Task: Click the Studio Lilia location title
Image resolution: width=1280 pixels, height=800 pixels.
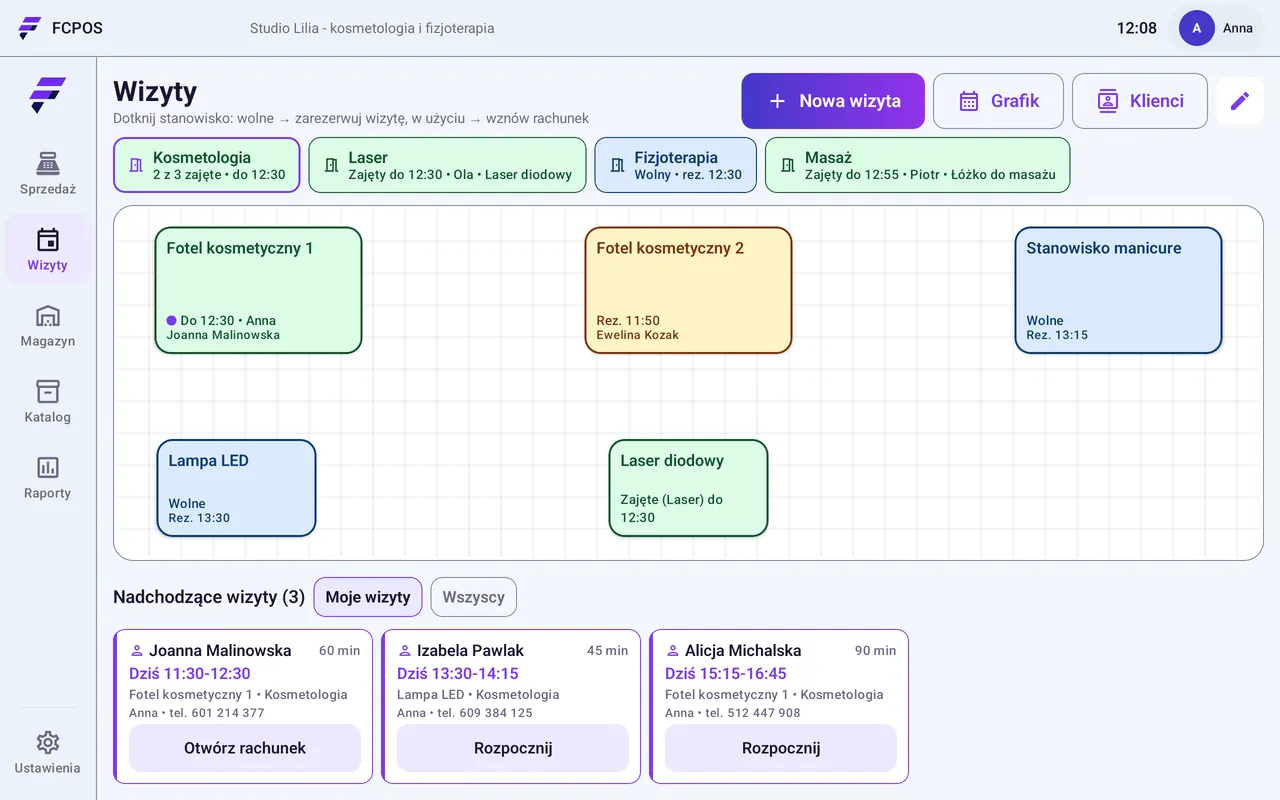Action: point(372,28)
